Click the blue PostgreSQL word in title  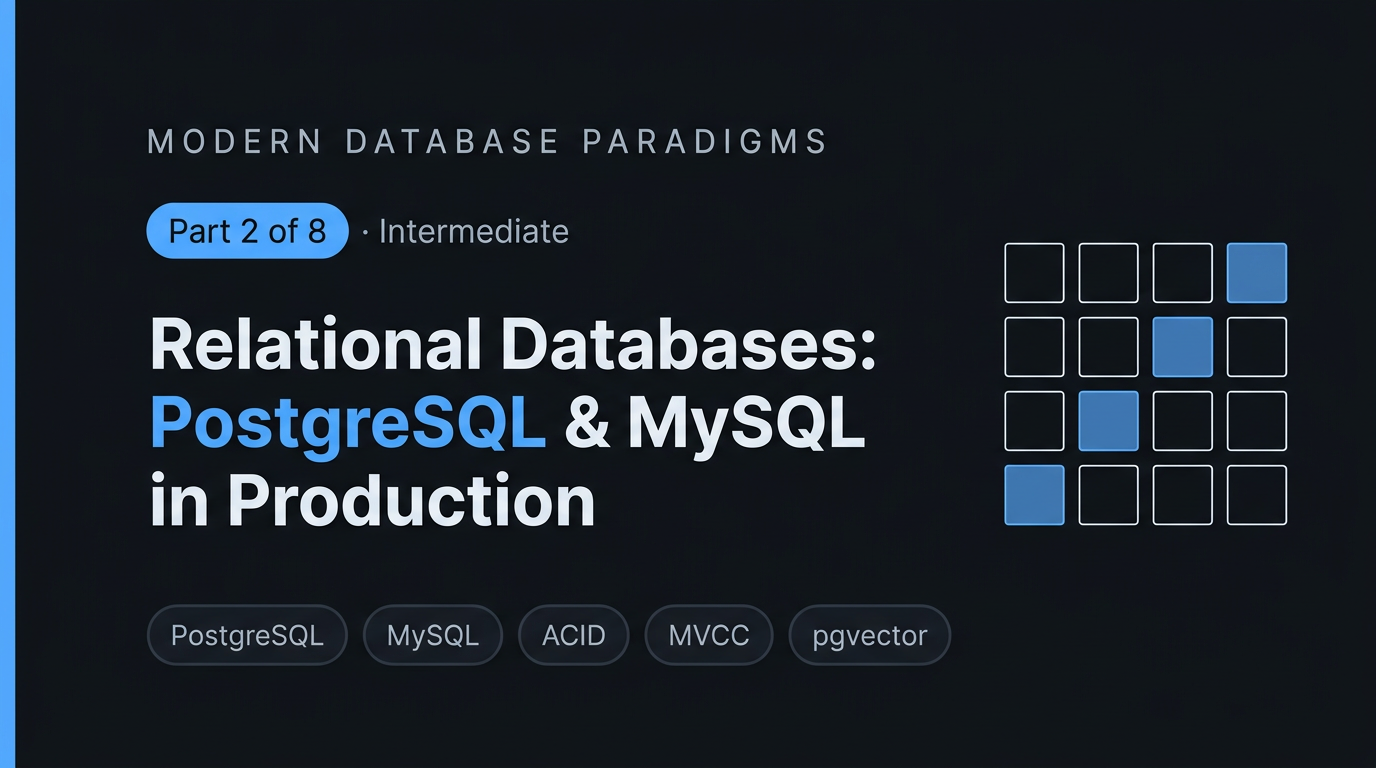tap(348, 425)
